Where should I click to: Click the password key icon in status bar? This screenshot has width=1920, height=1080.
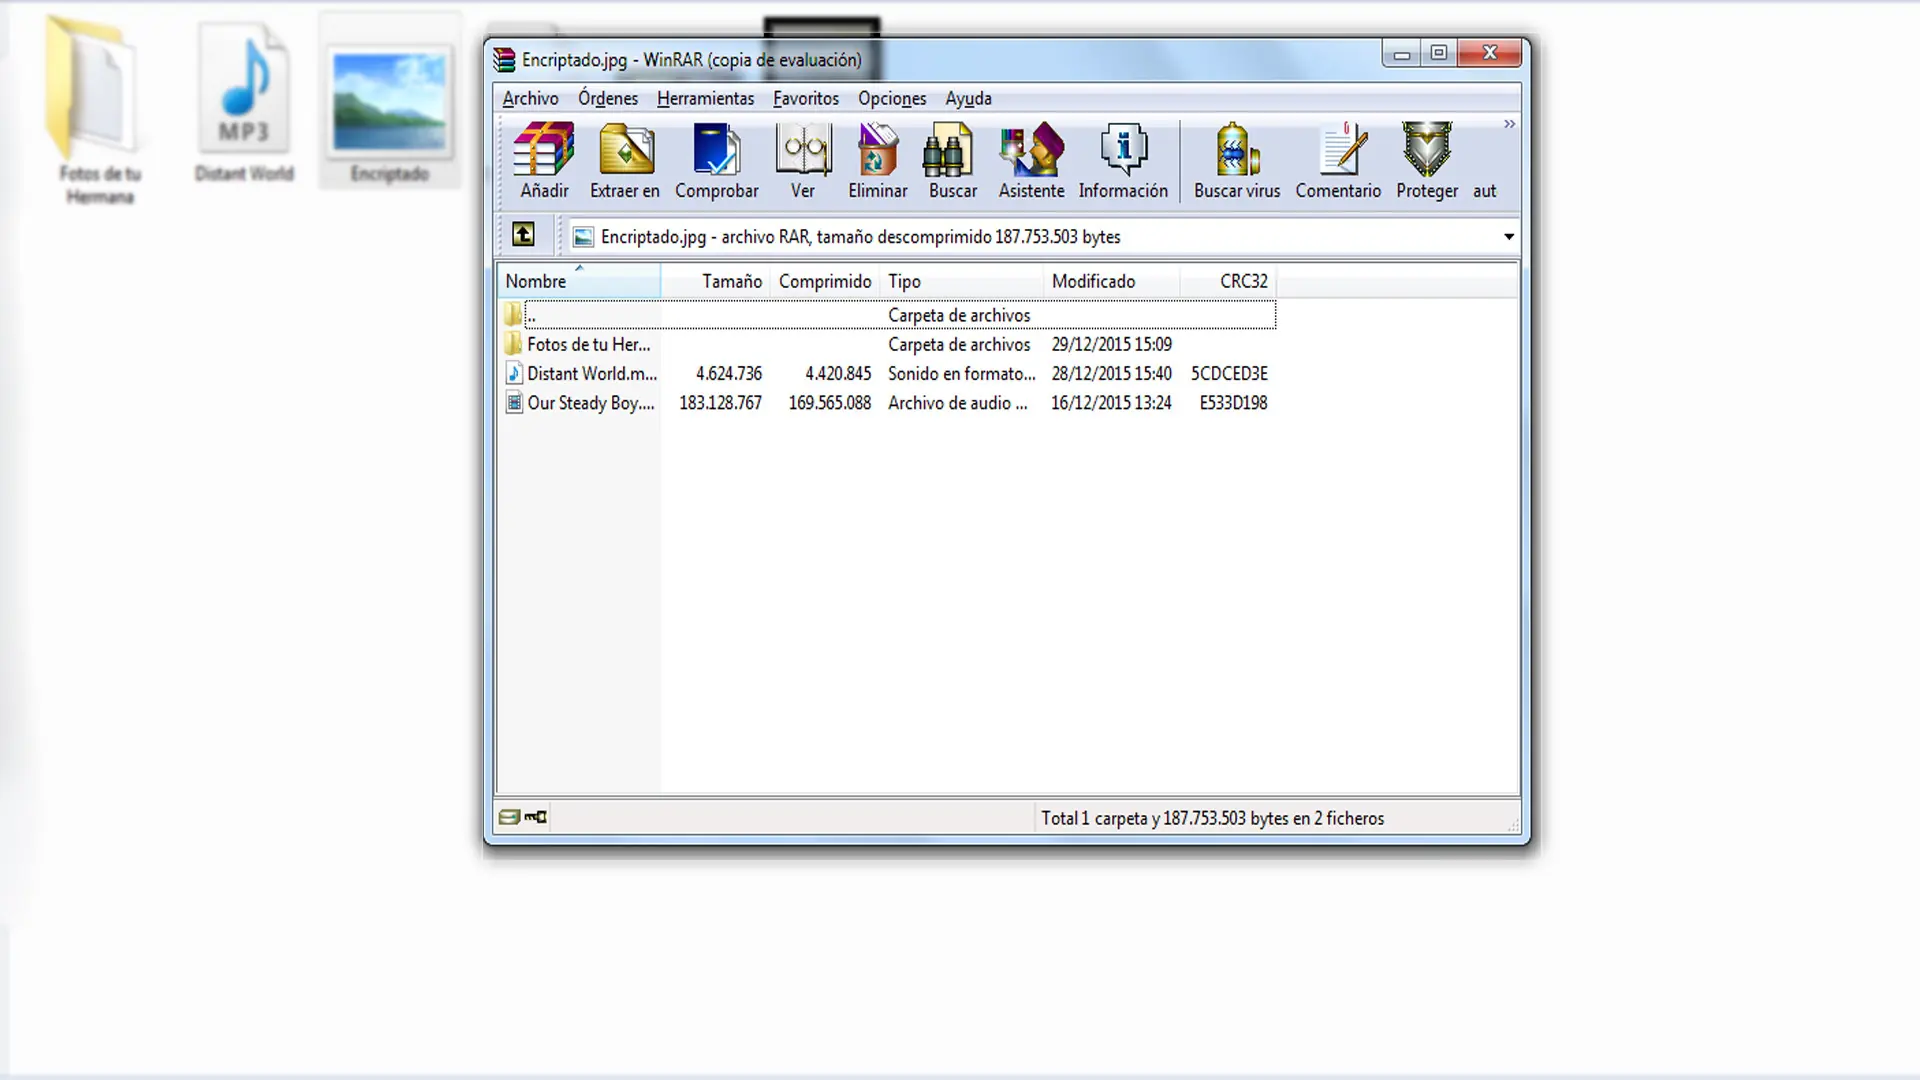click(x=536, y=817)
